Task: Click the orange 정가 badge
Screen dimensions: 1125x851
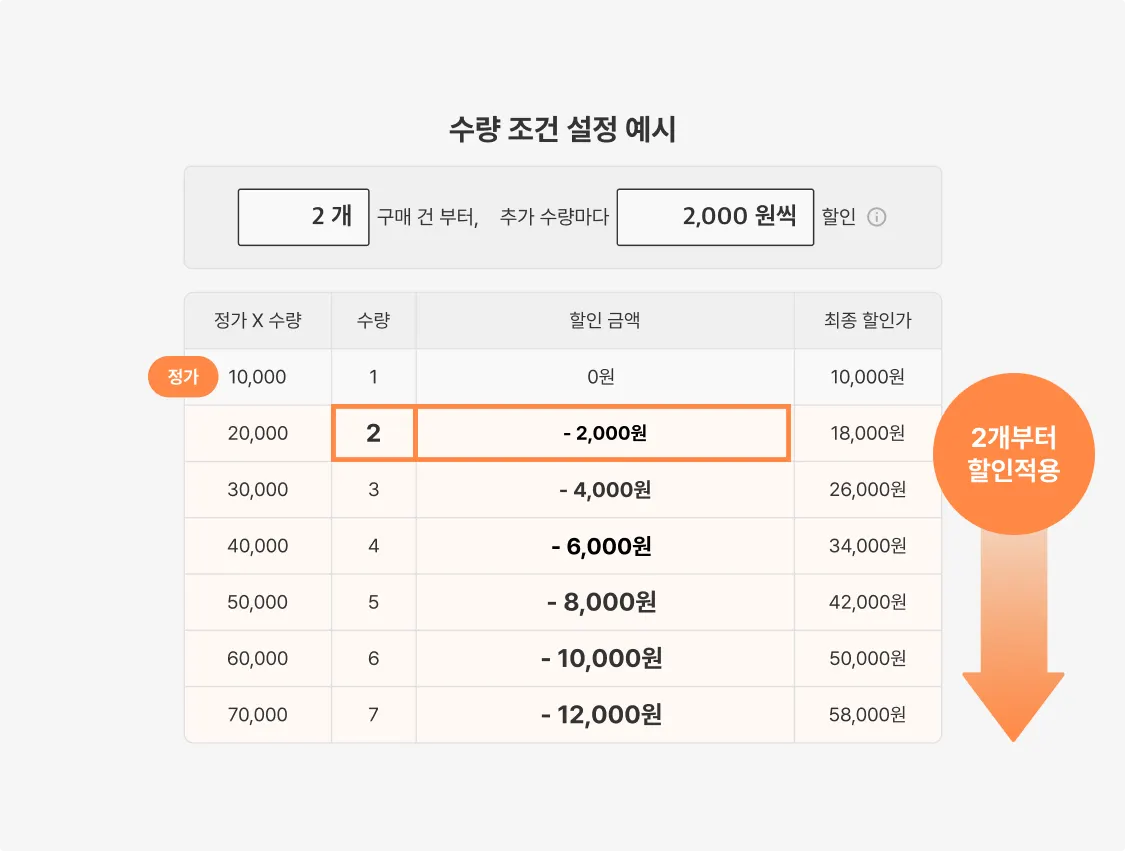Action: pyautogui.click(x=183, y=377)
